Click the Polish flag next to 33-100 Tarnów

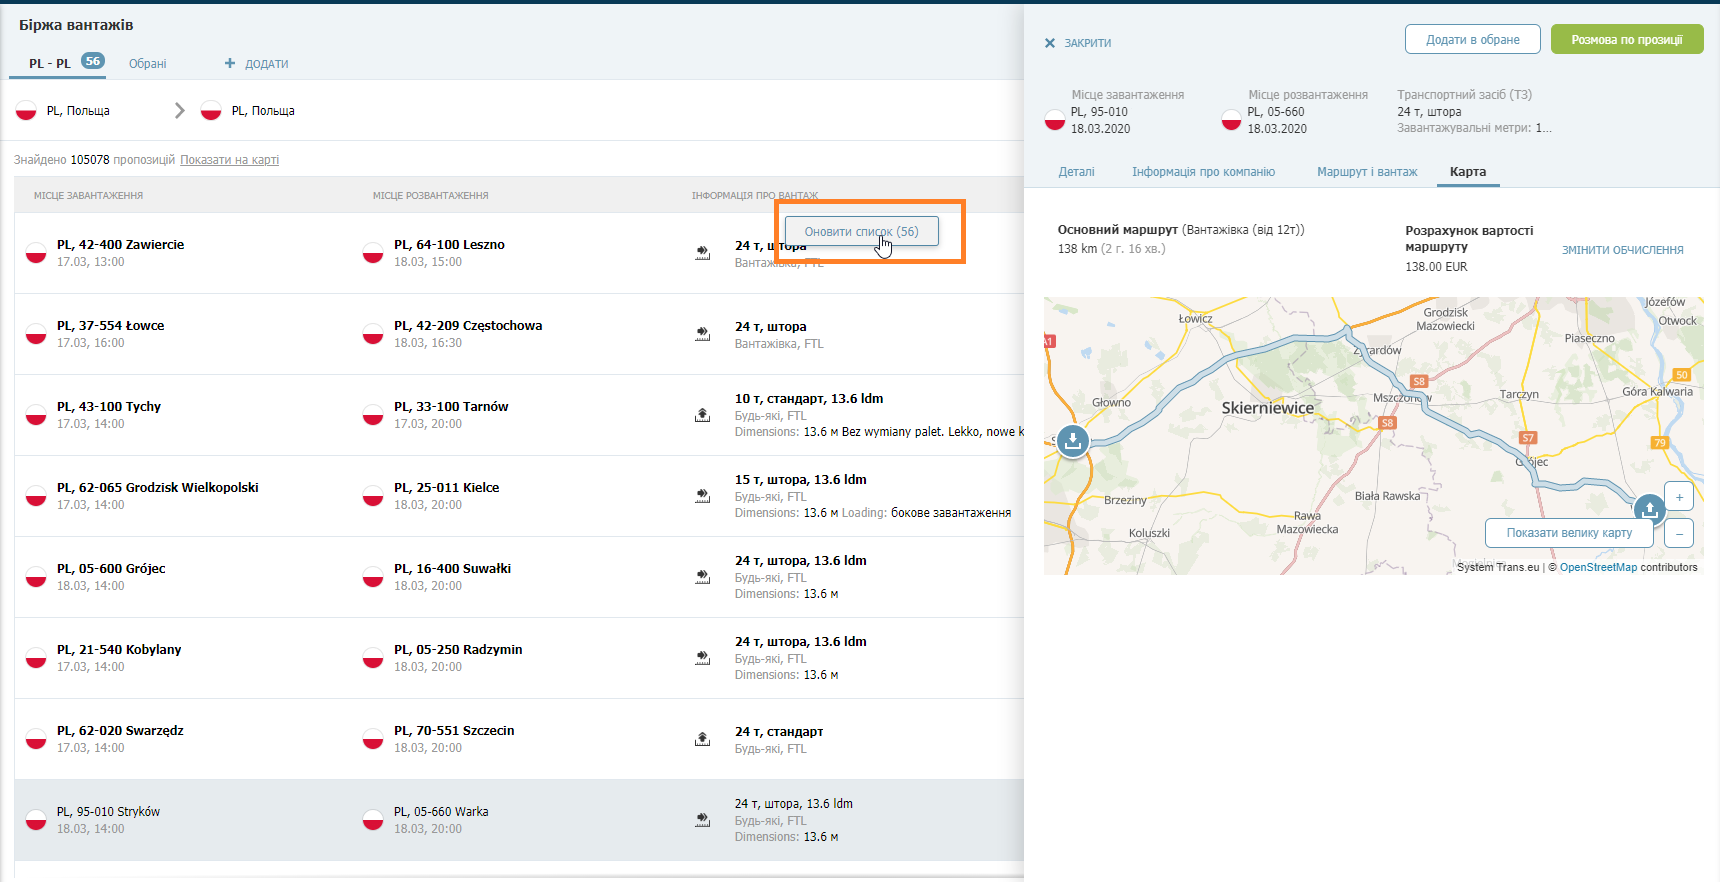(373, 415)
